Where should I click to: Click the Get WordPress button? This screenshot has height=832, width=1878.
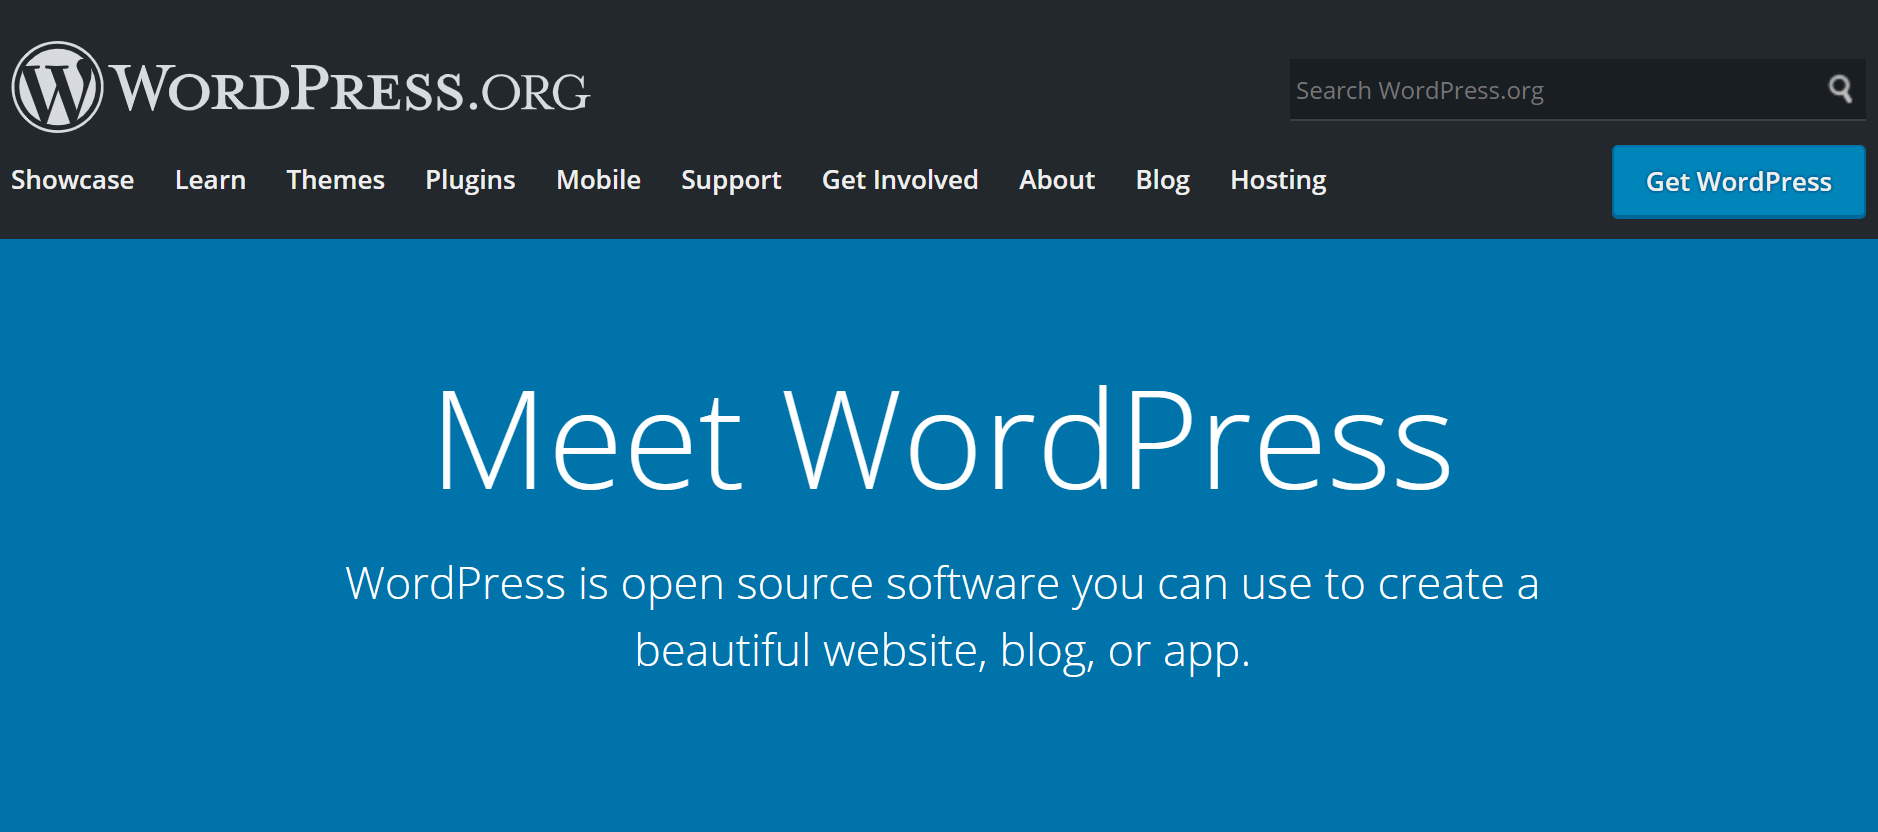click(x=1738, y=182)
